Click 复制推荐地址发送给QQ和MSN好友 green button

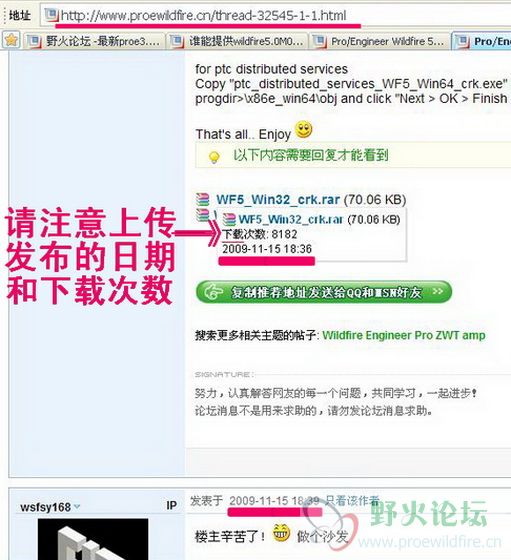[324, 292]
